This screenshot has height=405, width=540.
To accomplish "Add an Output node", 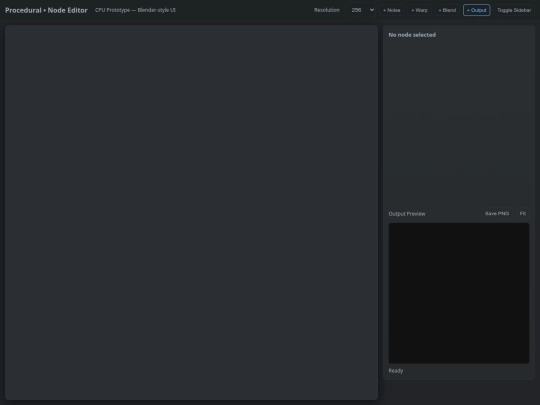I will click(476, 10).
